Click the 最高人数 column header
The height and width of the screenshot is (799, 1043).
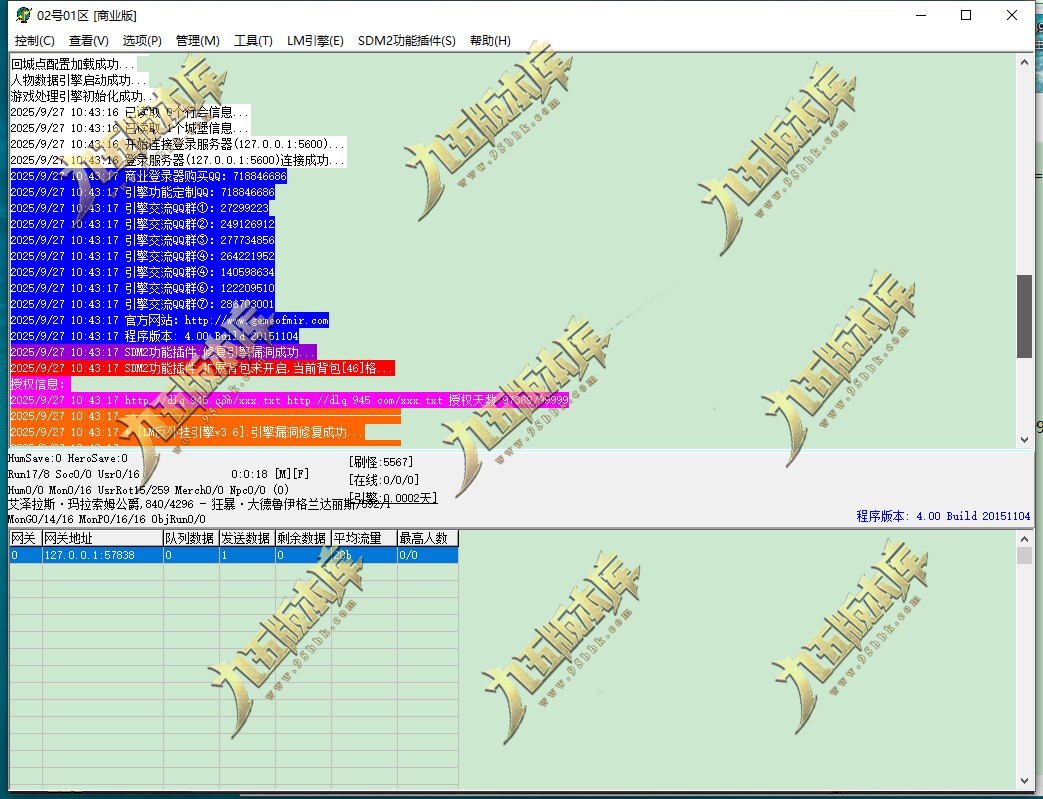click(x=428, y=538)
